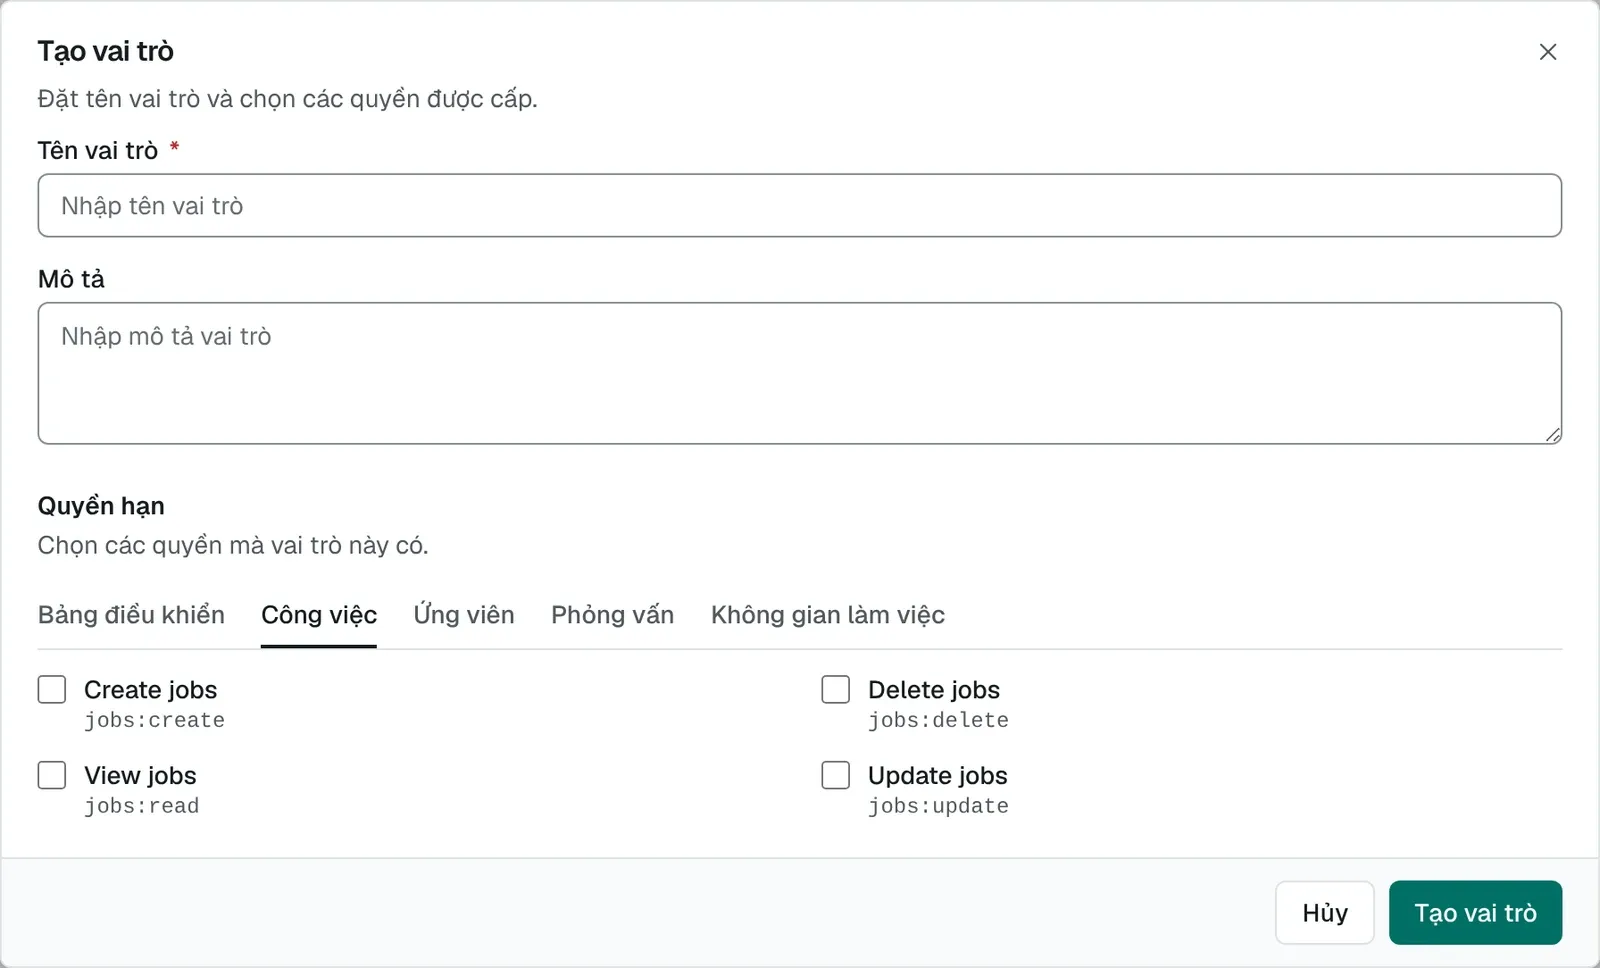The height and width of the screenshot is (968, 1600).
Task: Click the Chọn các quyền helper text
Action: (x=233, y=545)
